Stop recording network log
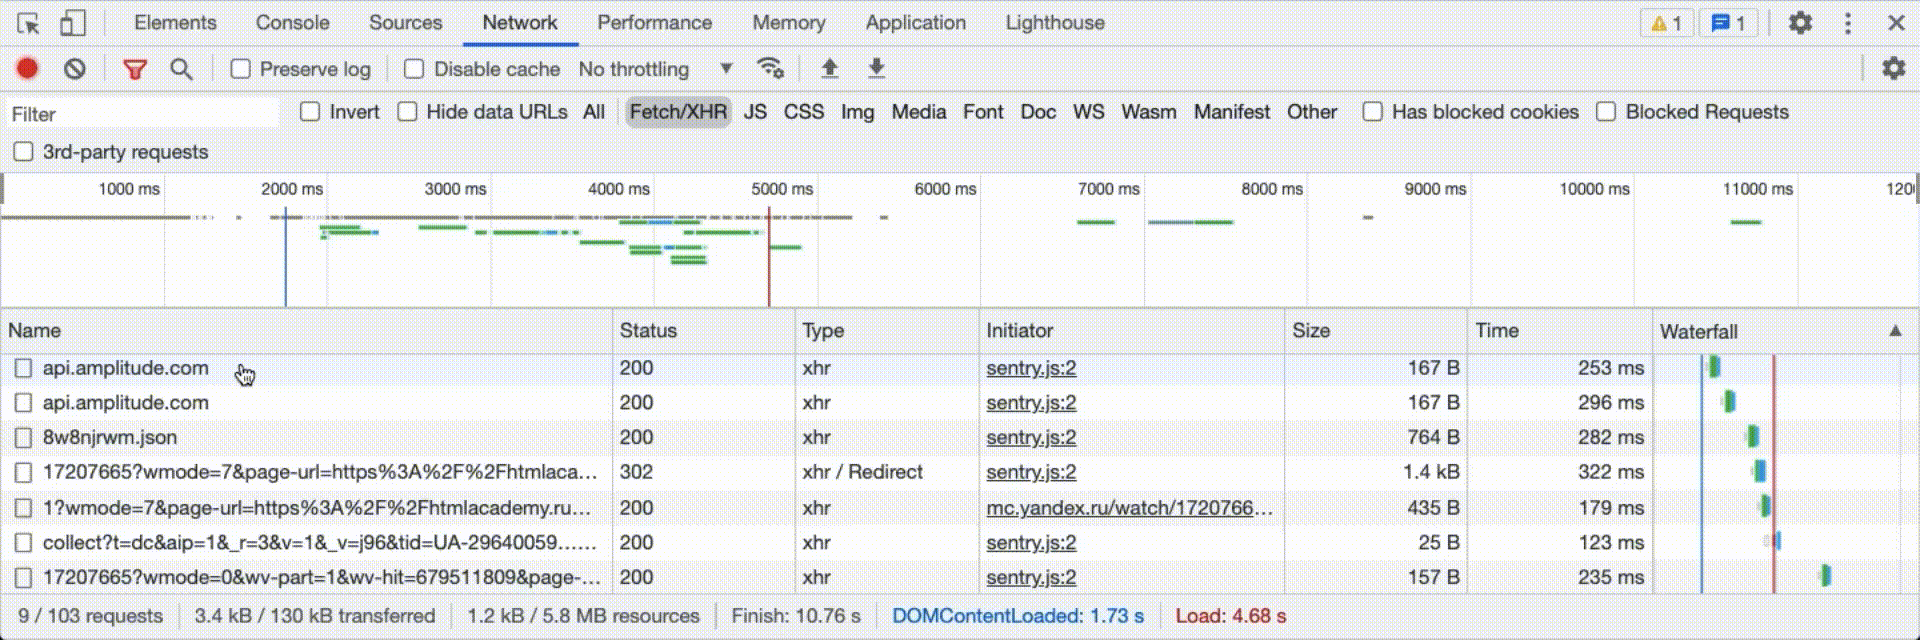Viewport: 1920px width, 640px height. tap(27, 68)
